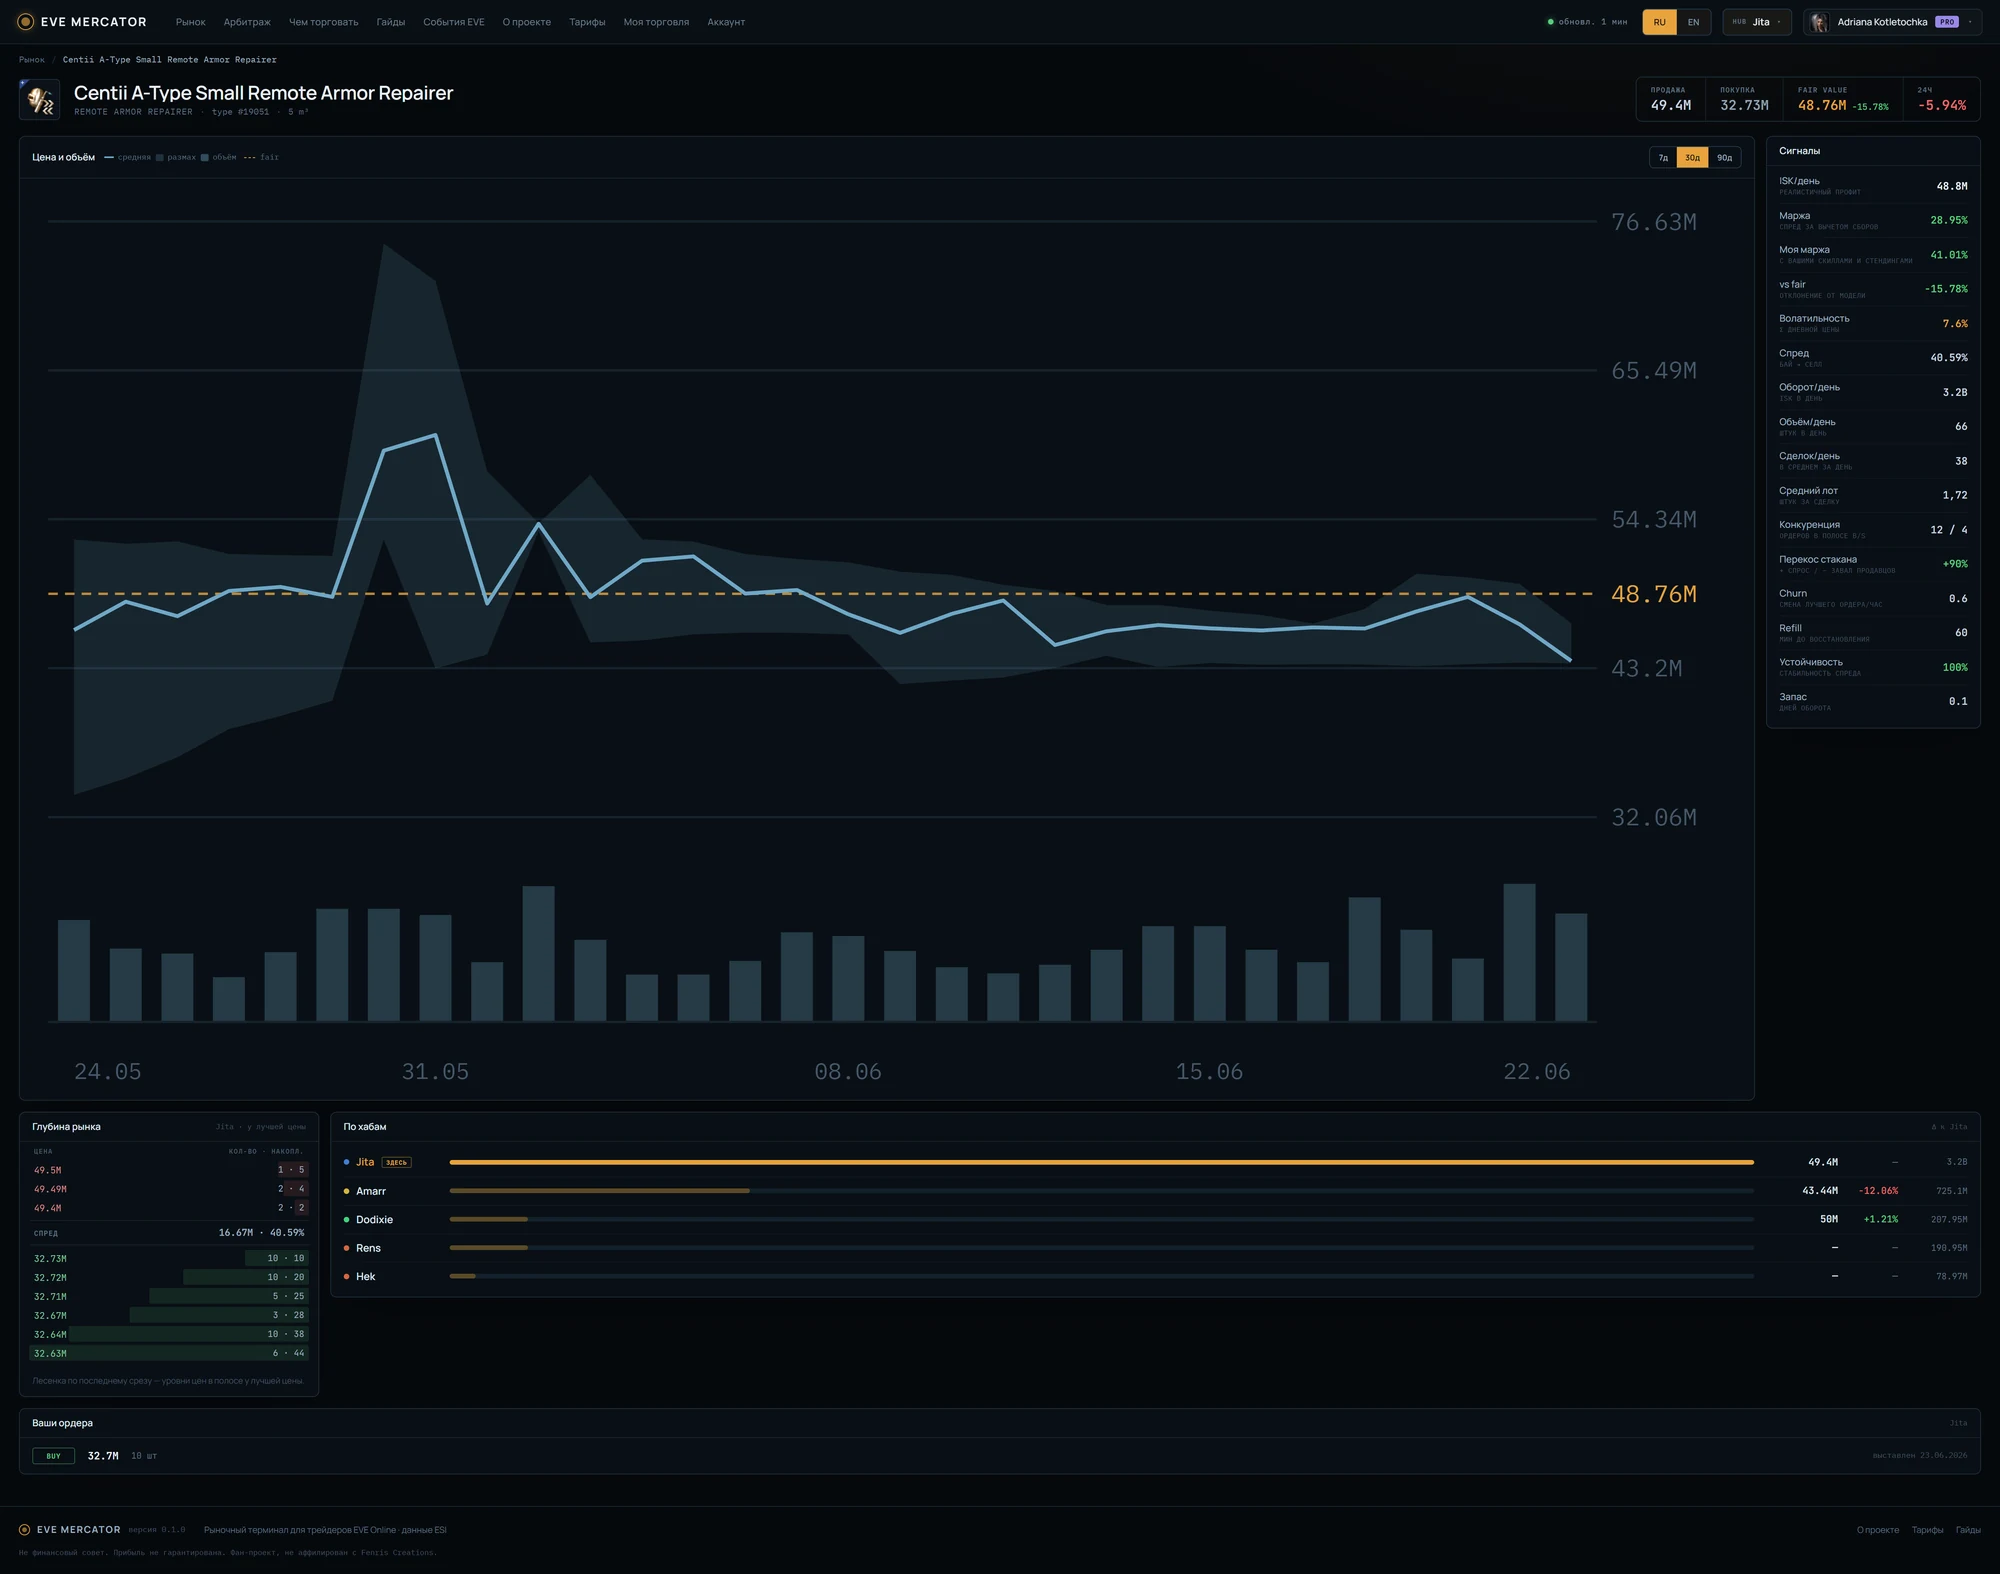Click the yellow dot beside Amarr
Screen dimensions: 2000x1574
tap(346, 1191)
